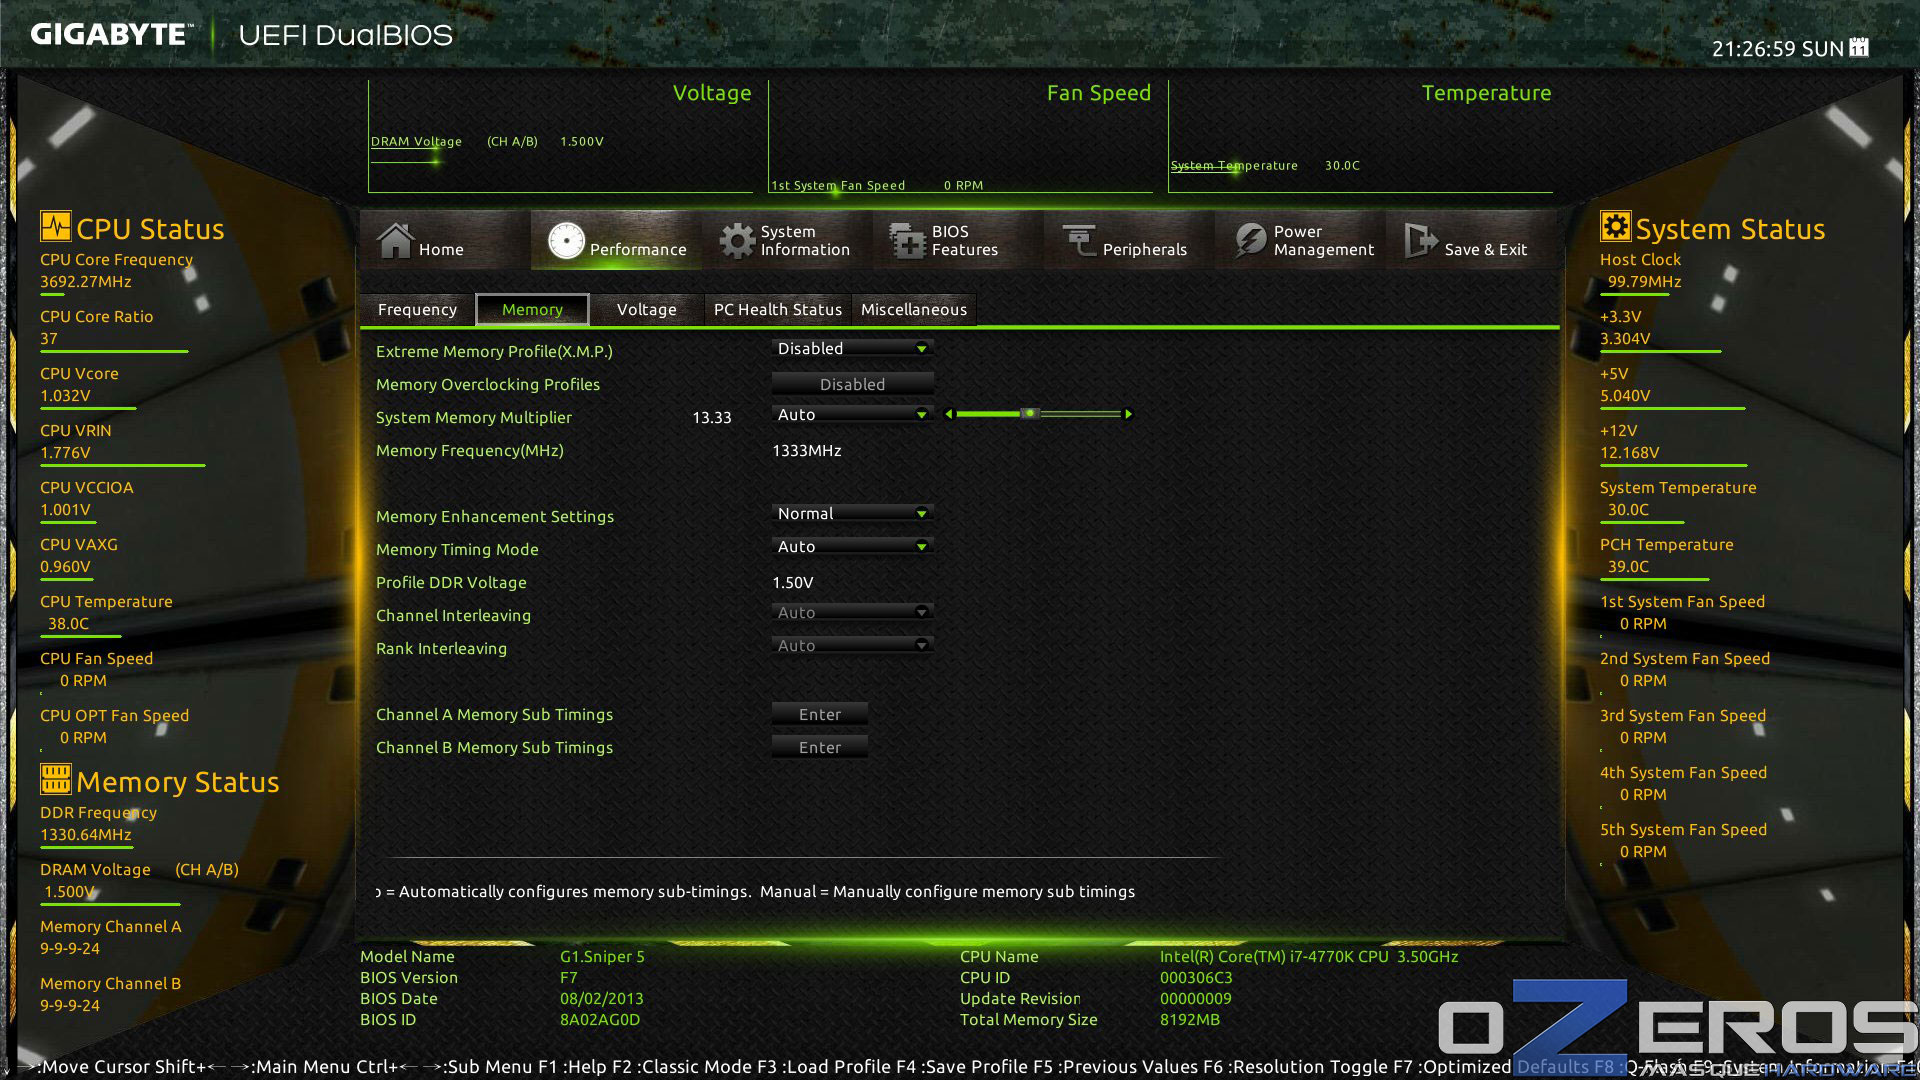The image size is (1920, 1080).
Task: Click the Channel A Memory Sub Timings label
Action: coord(494,714)
